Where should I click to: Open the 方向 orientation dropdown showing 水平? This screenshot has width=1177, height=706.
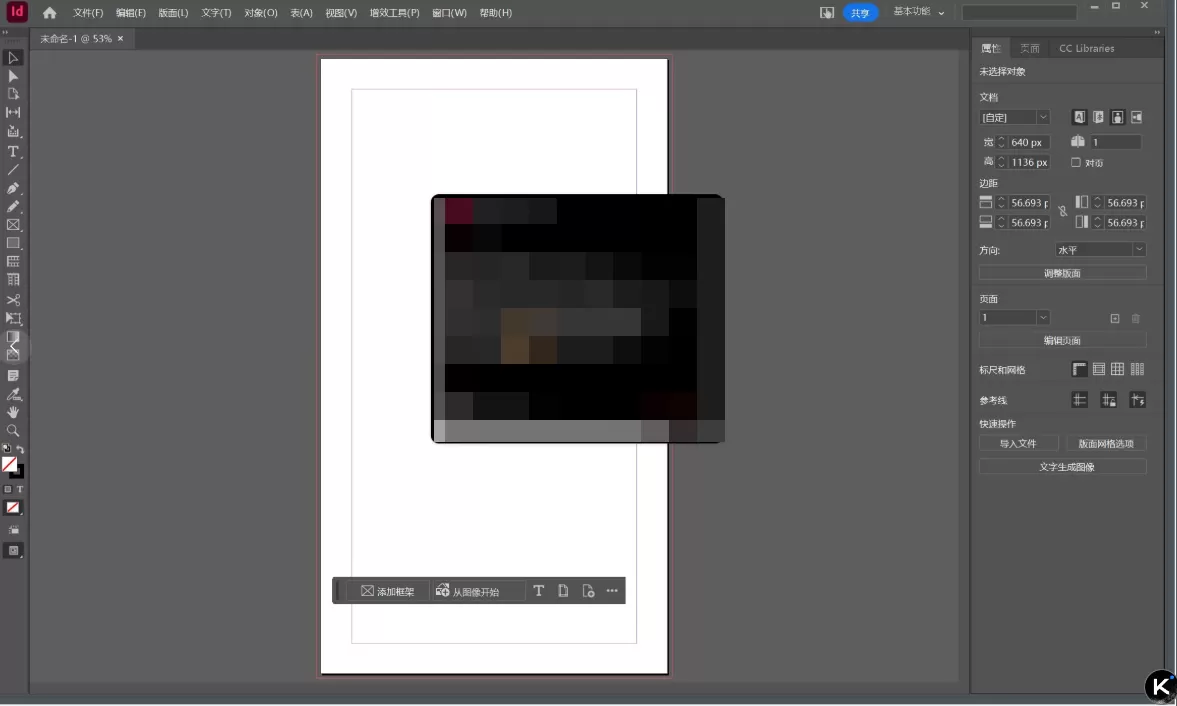[1100, 249]
